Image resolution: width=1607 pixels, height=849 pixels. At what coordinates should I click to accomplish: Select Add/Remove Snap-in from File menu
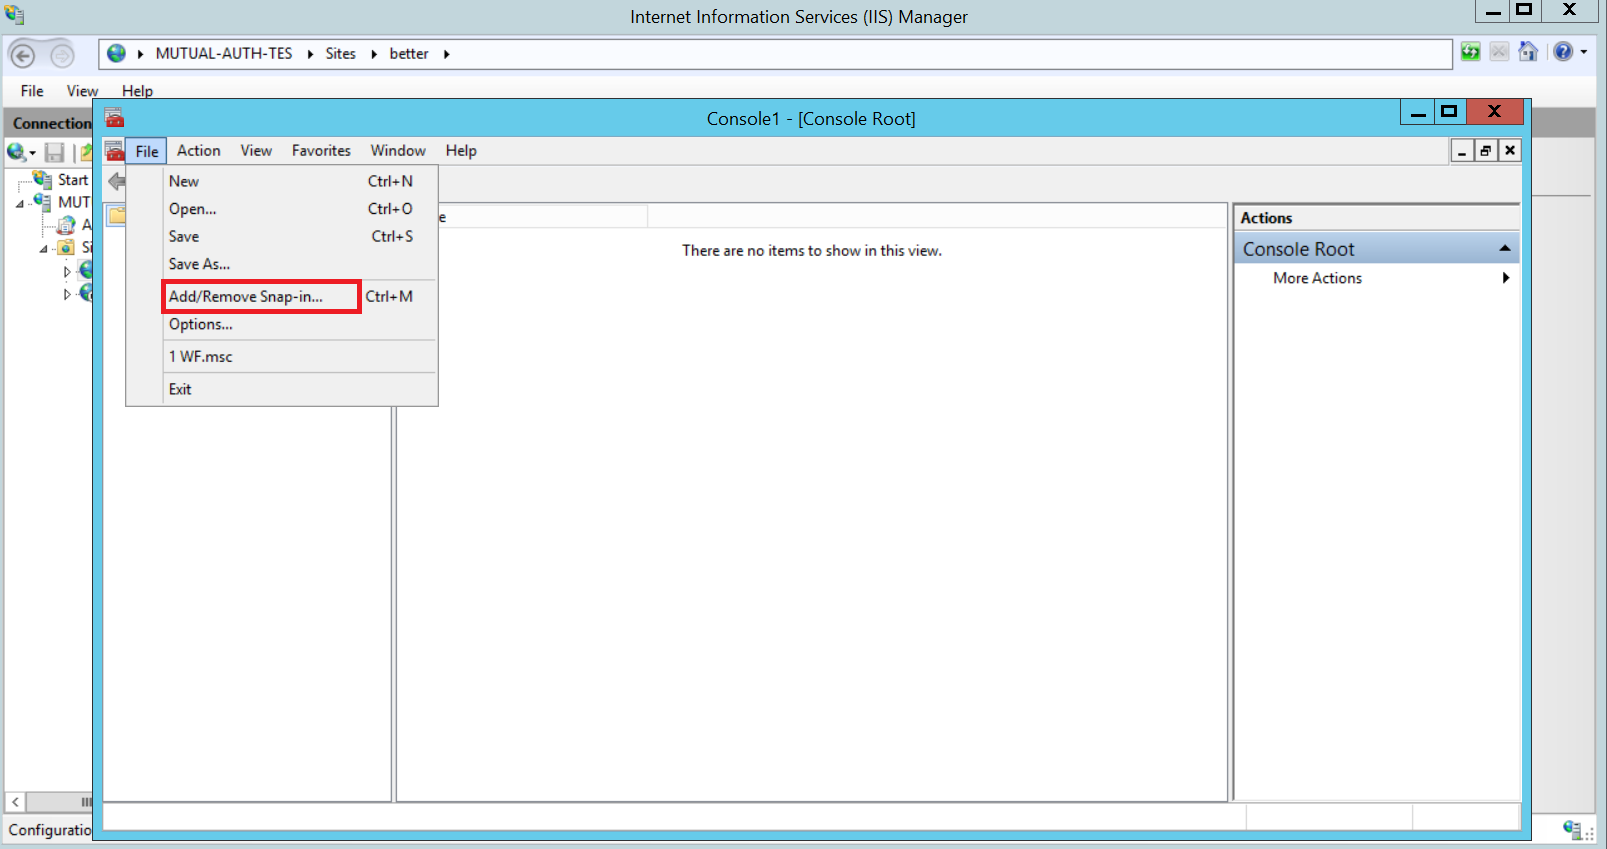[246, 296]
